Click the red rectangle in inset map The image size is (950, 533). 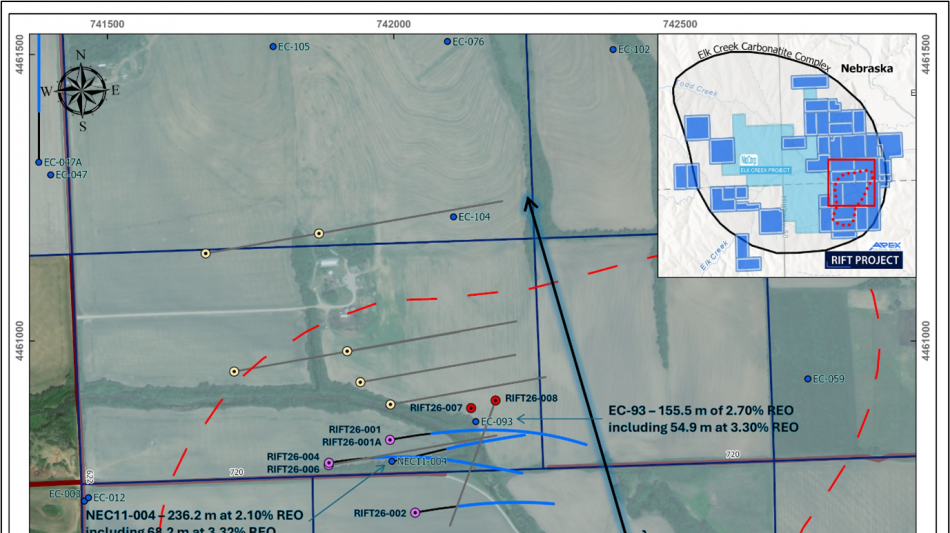[852, 183]
